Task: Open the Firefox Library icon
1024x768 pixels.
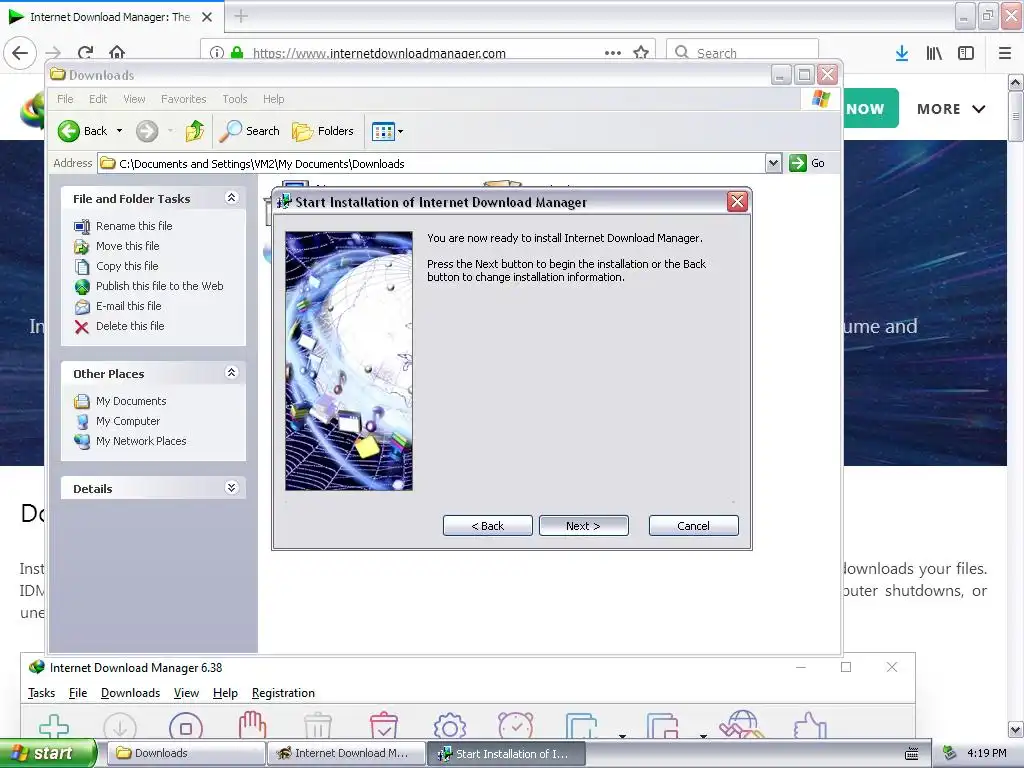Action: coord(934,53)
